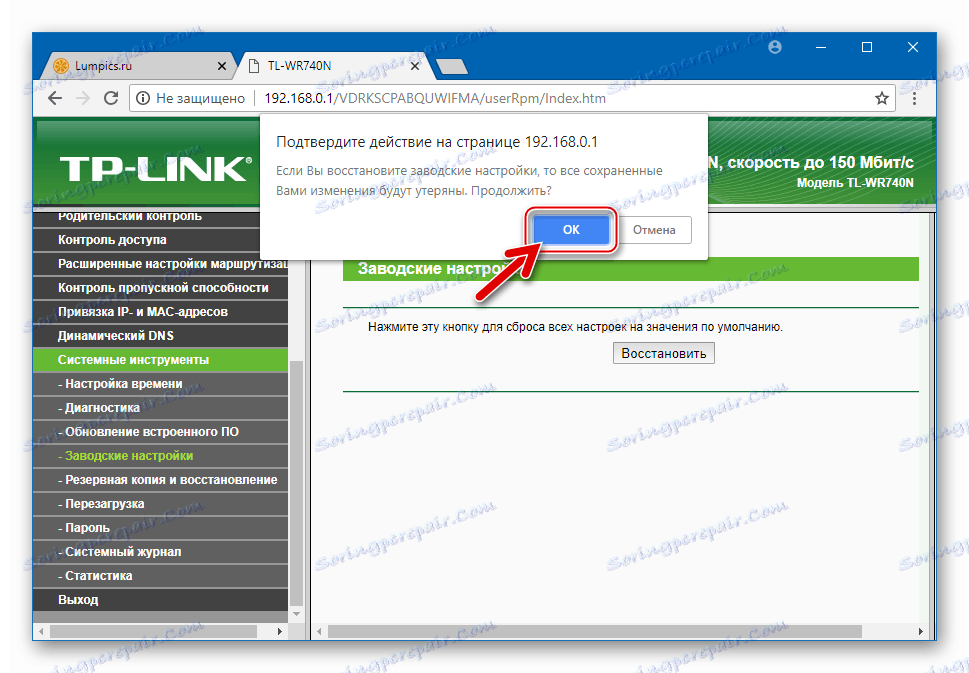Open Контроль пропускной способности item
The image size is (969, 673).
pyautogui.click(x=161, y=288)
